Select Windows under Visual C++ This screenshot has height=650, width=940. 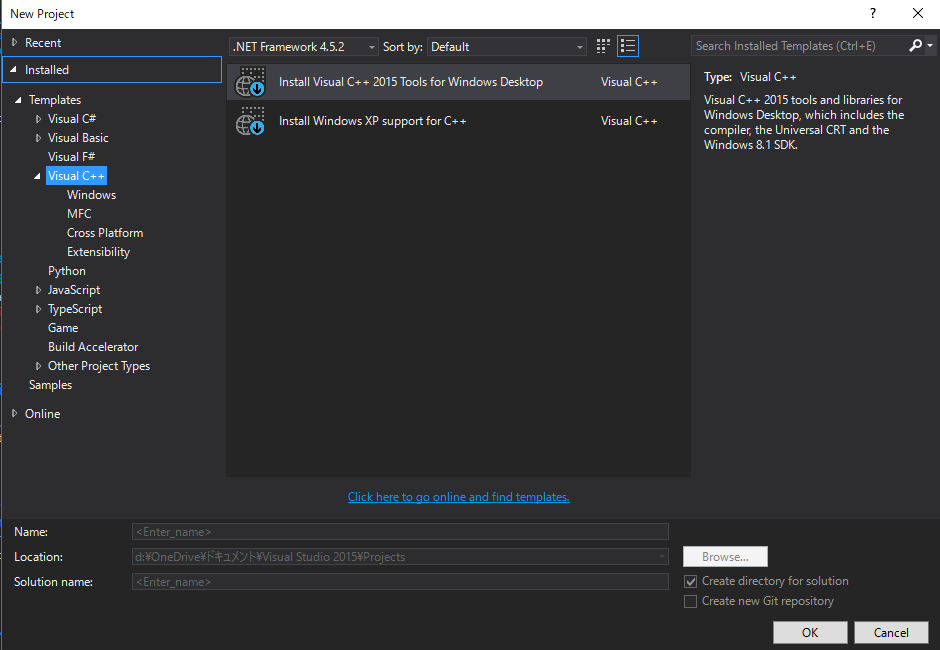pos(91,195)
